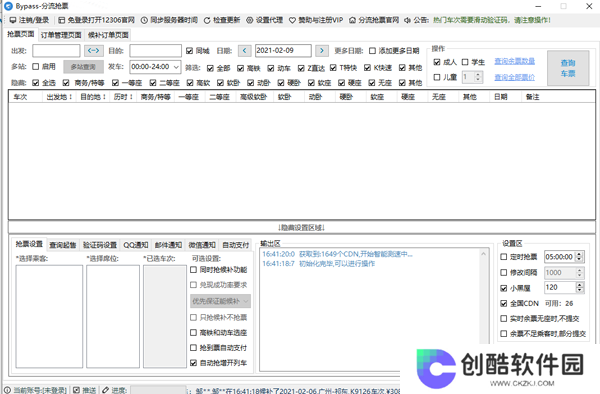Disable 自动抢增开列车 option

coord(194,363)
